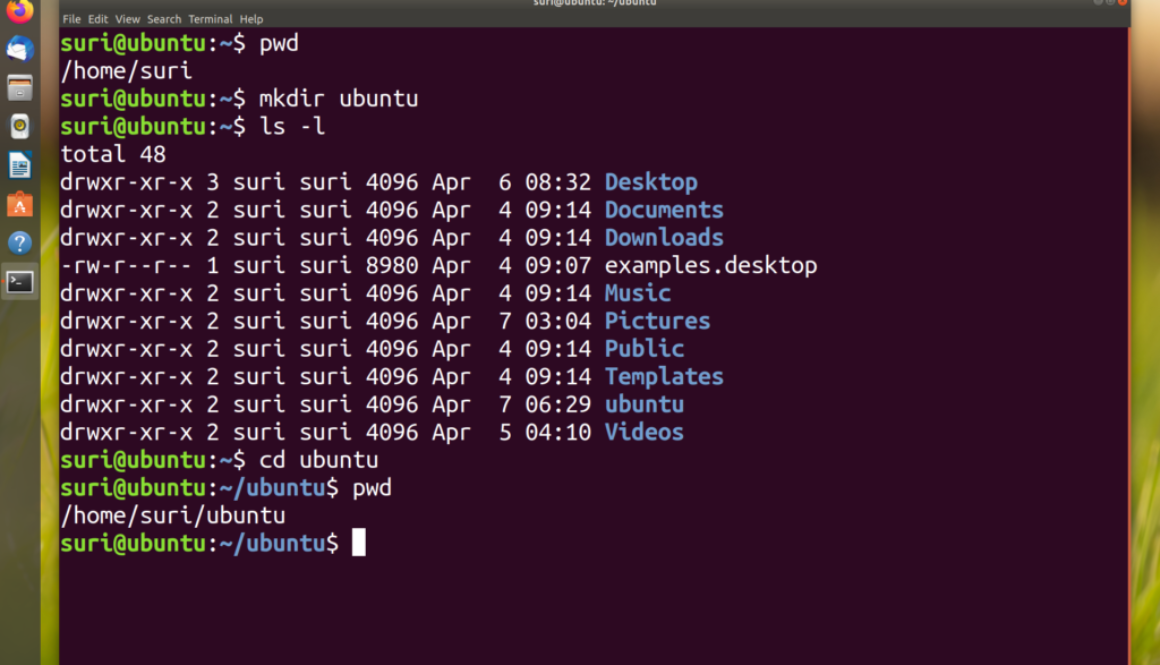1160x665 pixels.
Task: Click the examples.desktop filename in the output
Action: pos(710,266)
